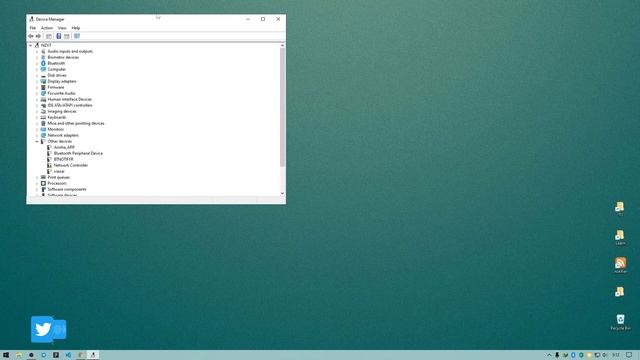The image size is (640, 360).
Task: Open File Explorer from the taskbar
Action: [x=19, y=355]
